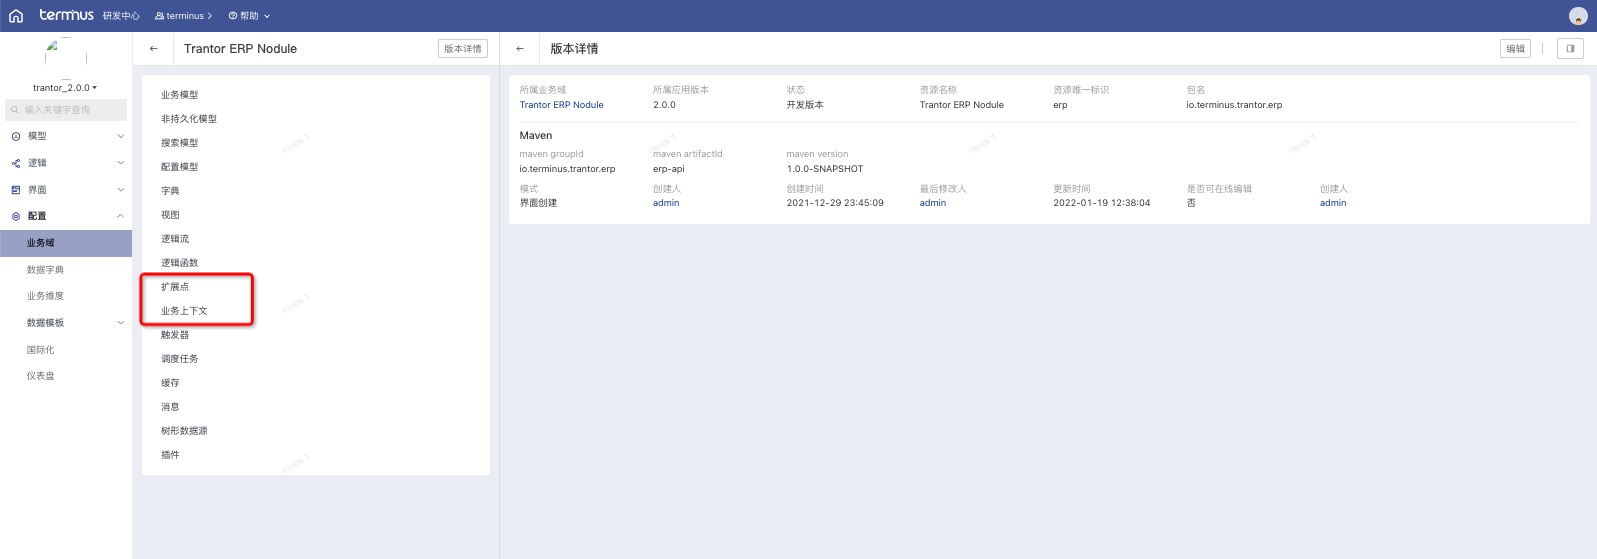Click package name io.terminus.trantor.erp
1597x559 pixels.
pyautogui.click(x=1234, y=105)
